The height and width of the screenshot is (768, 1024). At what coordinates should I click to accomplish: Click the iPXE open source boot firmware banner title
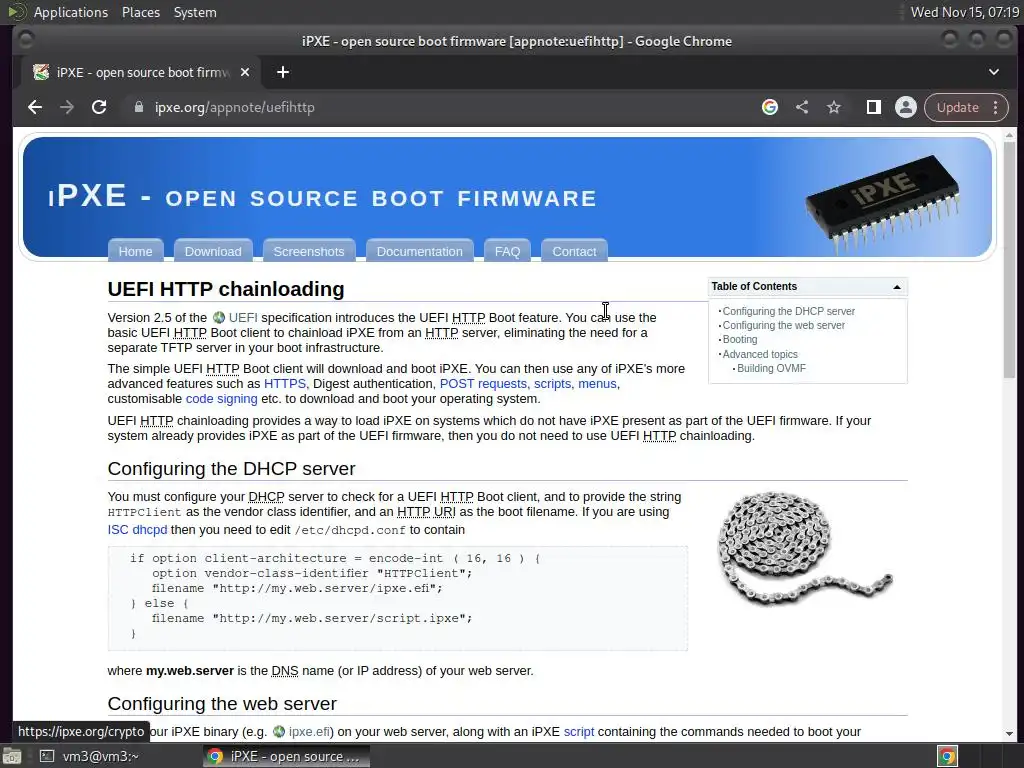click(322, 197)
